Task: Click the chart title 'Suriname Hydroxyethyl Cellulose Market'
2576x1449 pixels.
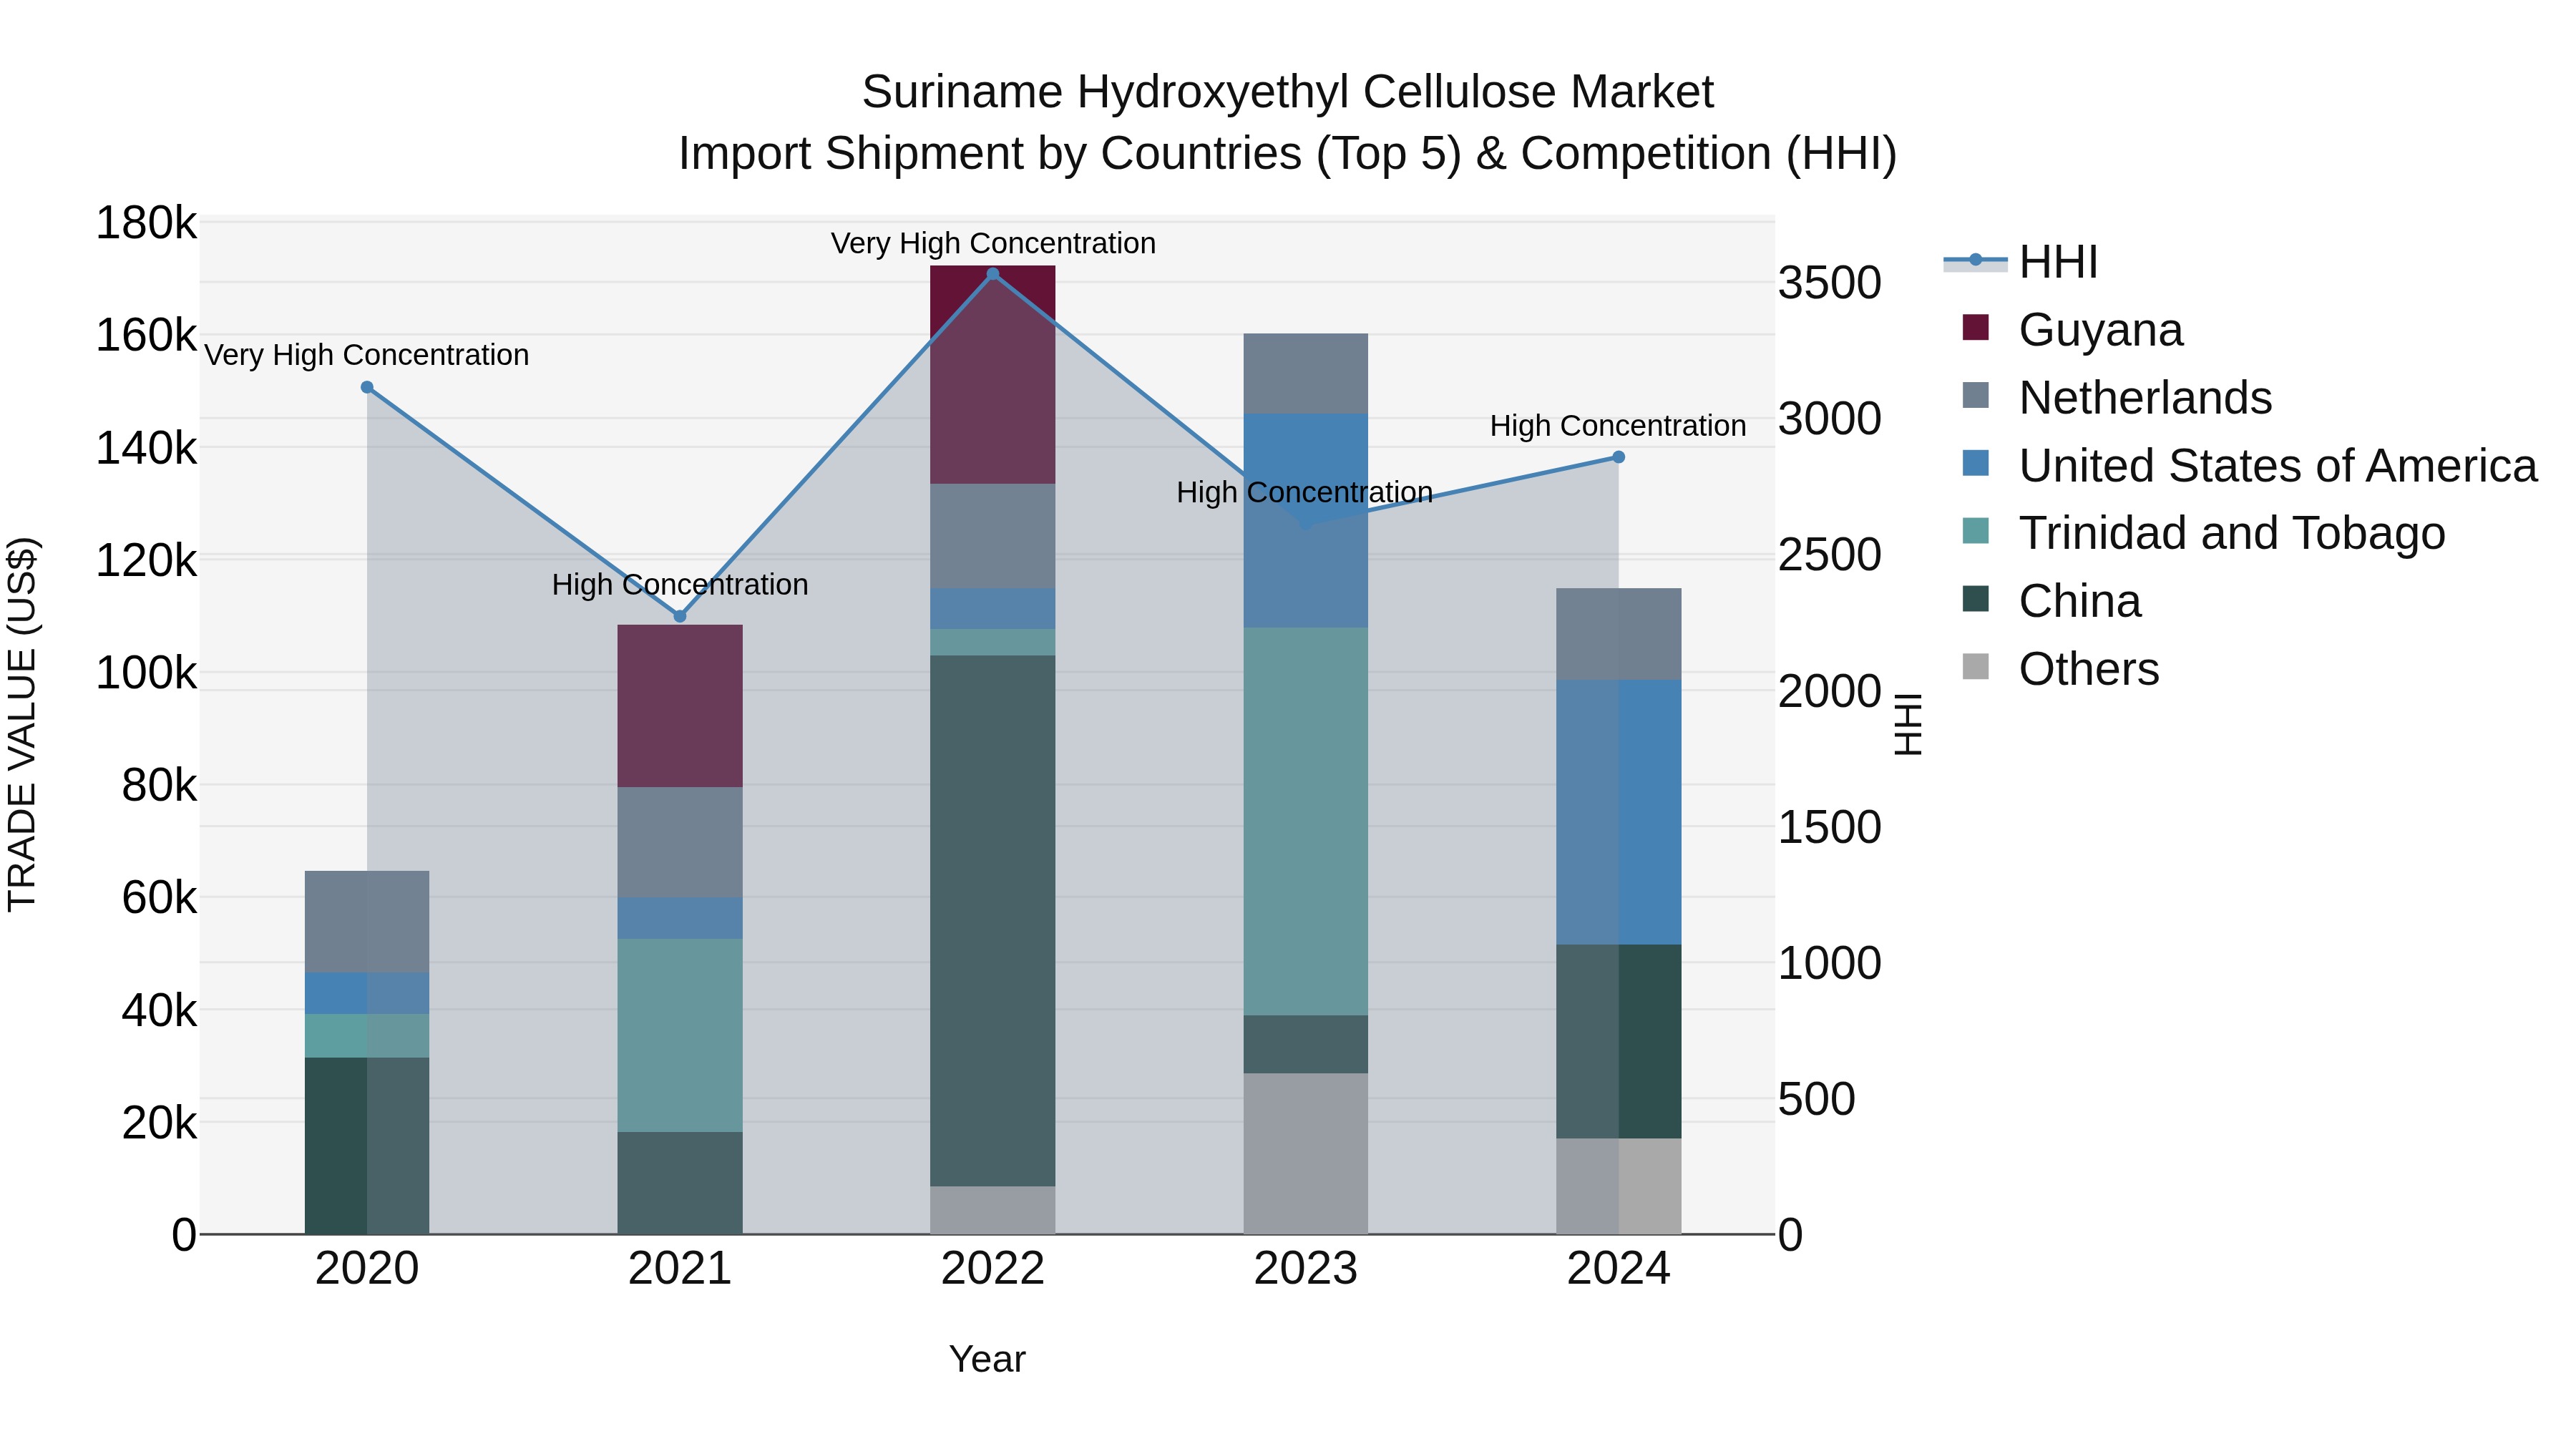Action: coord(1288,92)
